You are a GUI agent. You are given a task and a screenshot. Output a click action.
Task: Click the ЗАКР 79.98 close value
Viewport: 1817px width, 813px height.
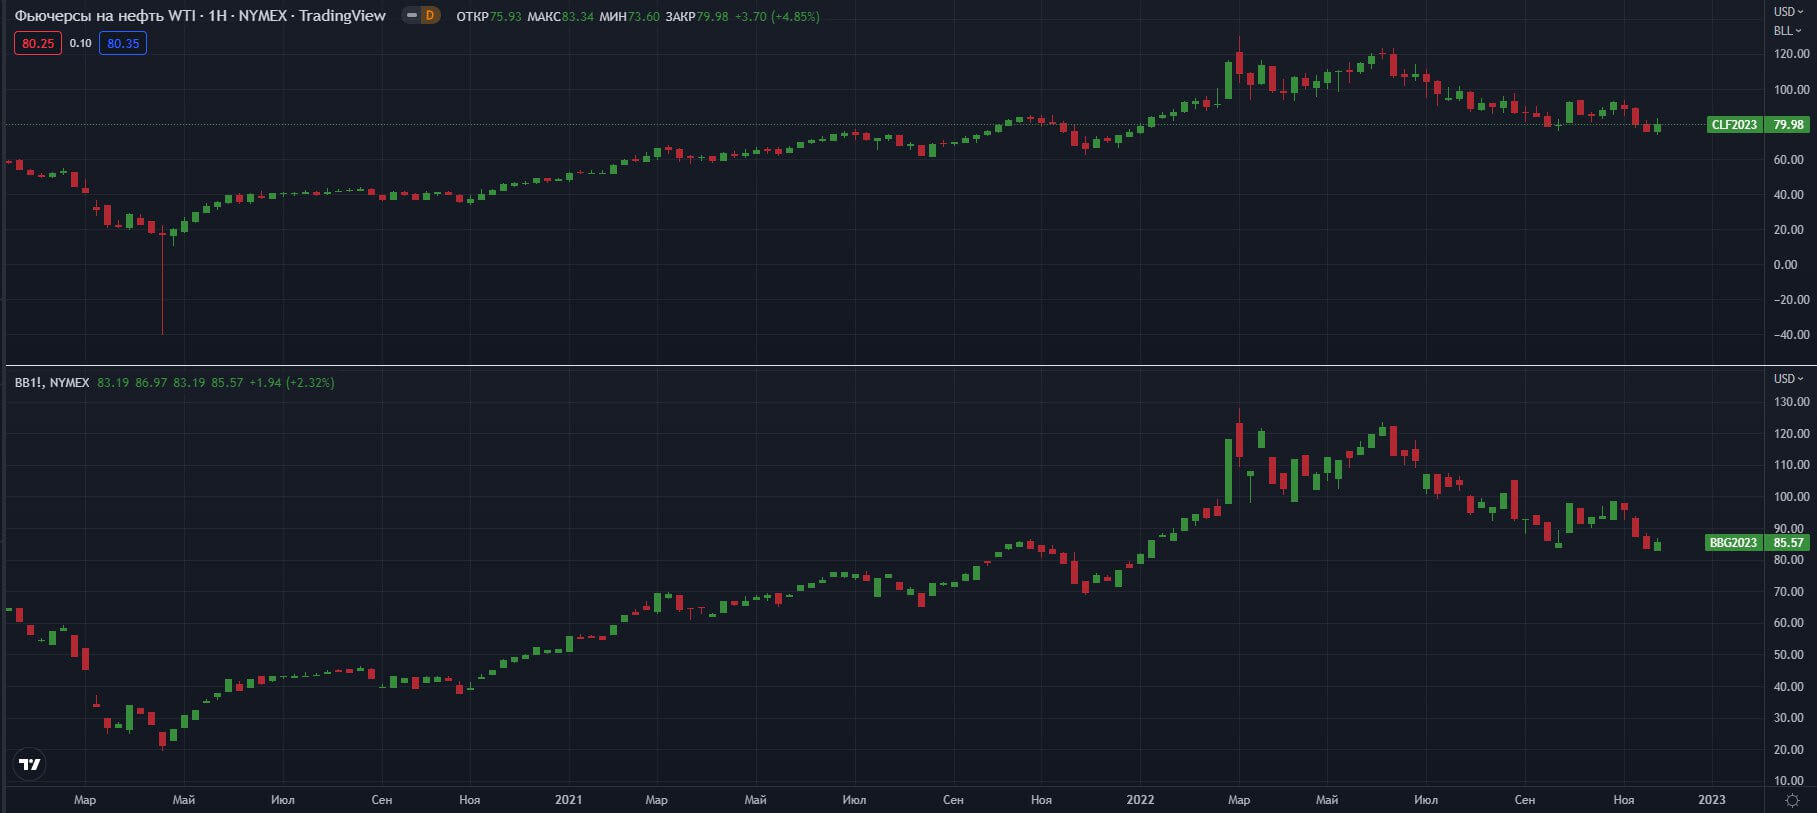pos(697,16)
